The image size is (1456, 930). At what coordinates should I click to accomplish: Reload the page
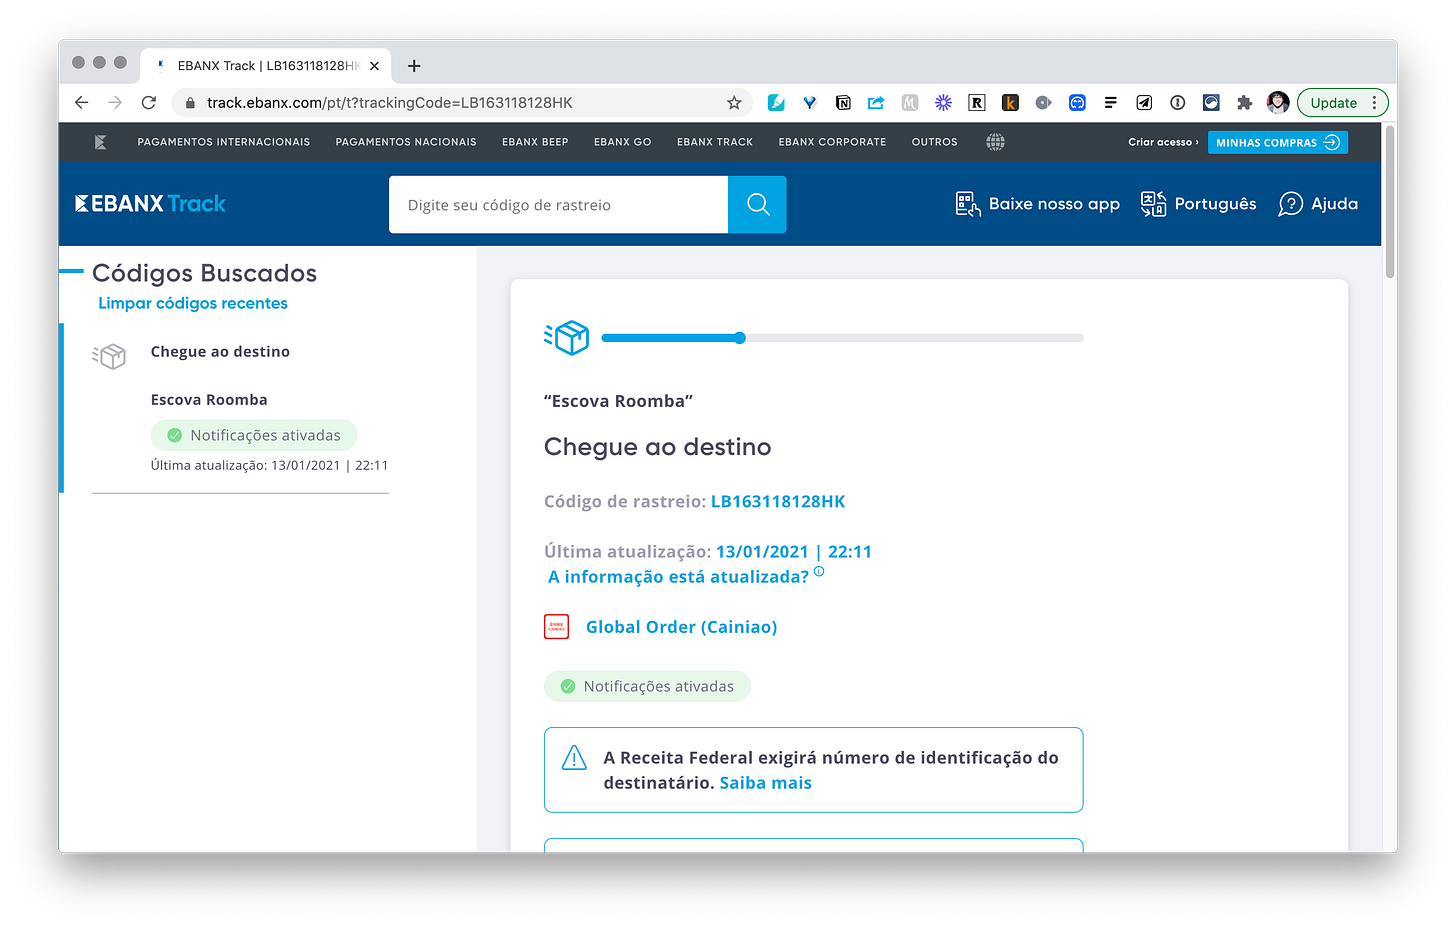[x=149, y=103]
